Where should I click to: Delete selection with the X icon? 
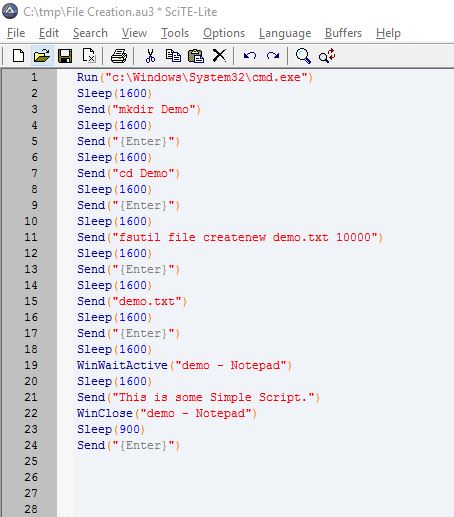(x=219, y=55)
